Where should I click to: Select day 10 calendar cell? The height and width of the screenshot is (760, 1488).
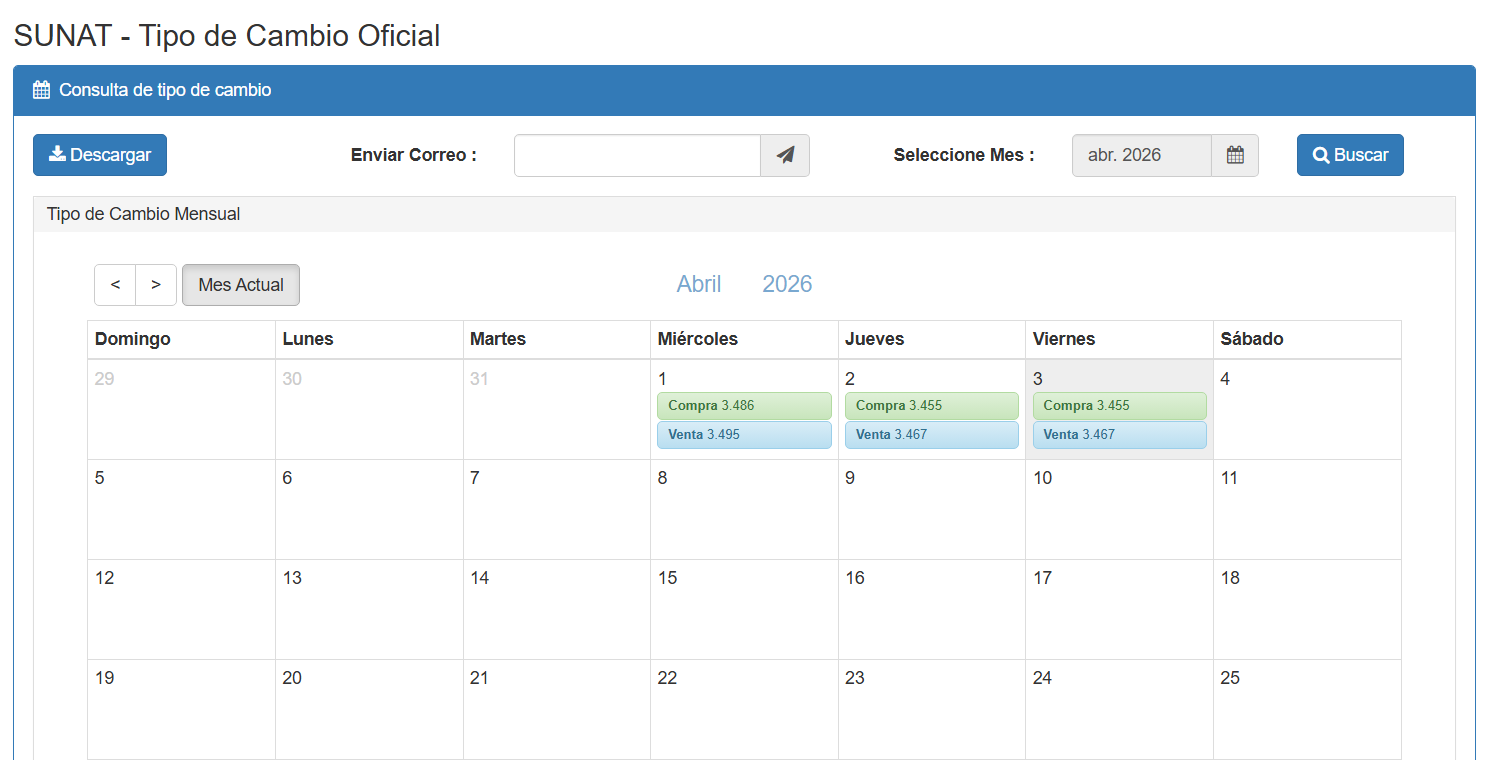(x=1119, y=508)
